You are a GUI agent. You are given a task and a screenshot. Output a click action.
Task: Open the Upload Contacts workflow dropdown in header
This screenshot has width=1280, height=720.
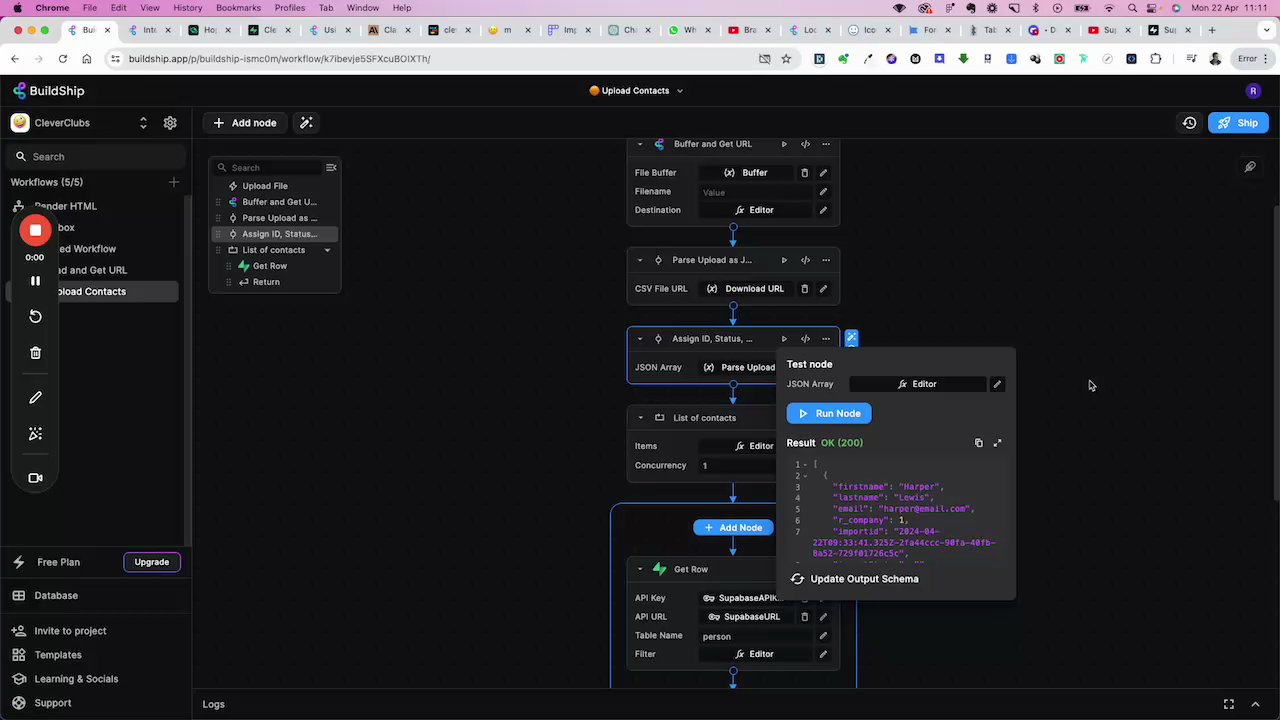(x=678, y=90)
